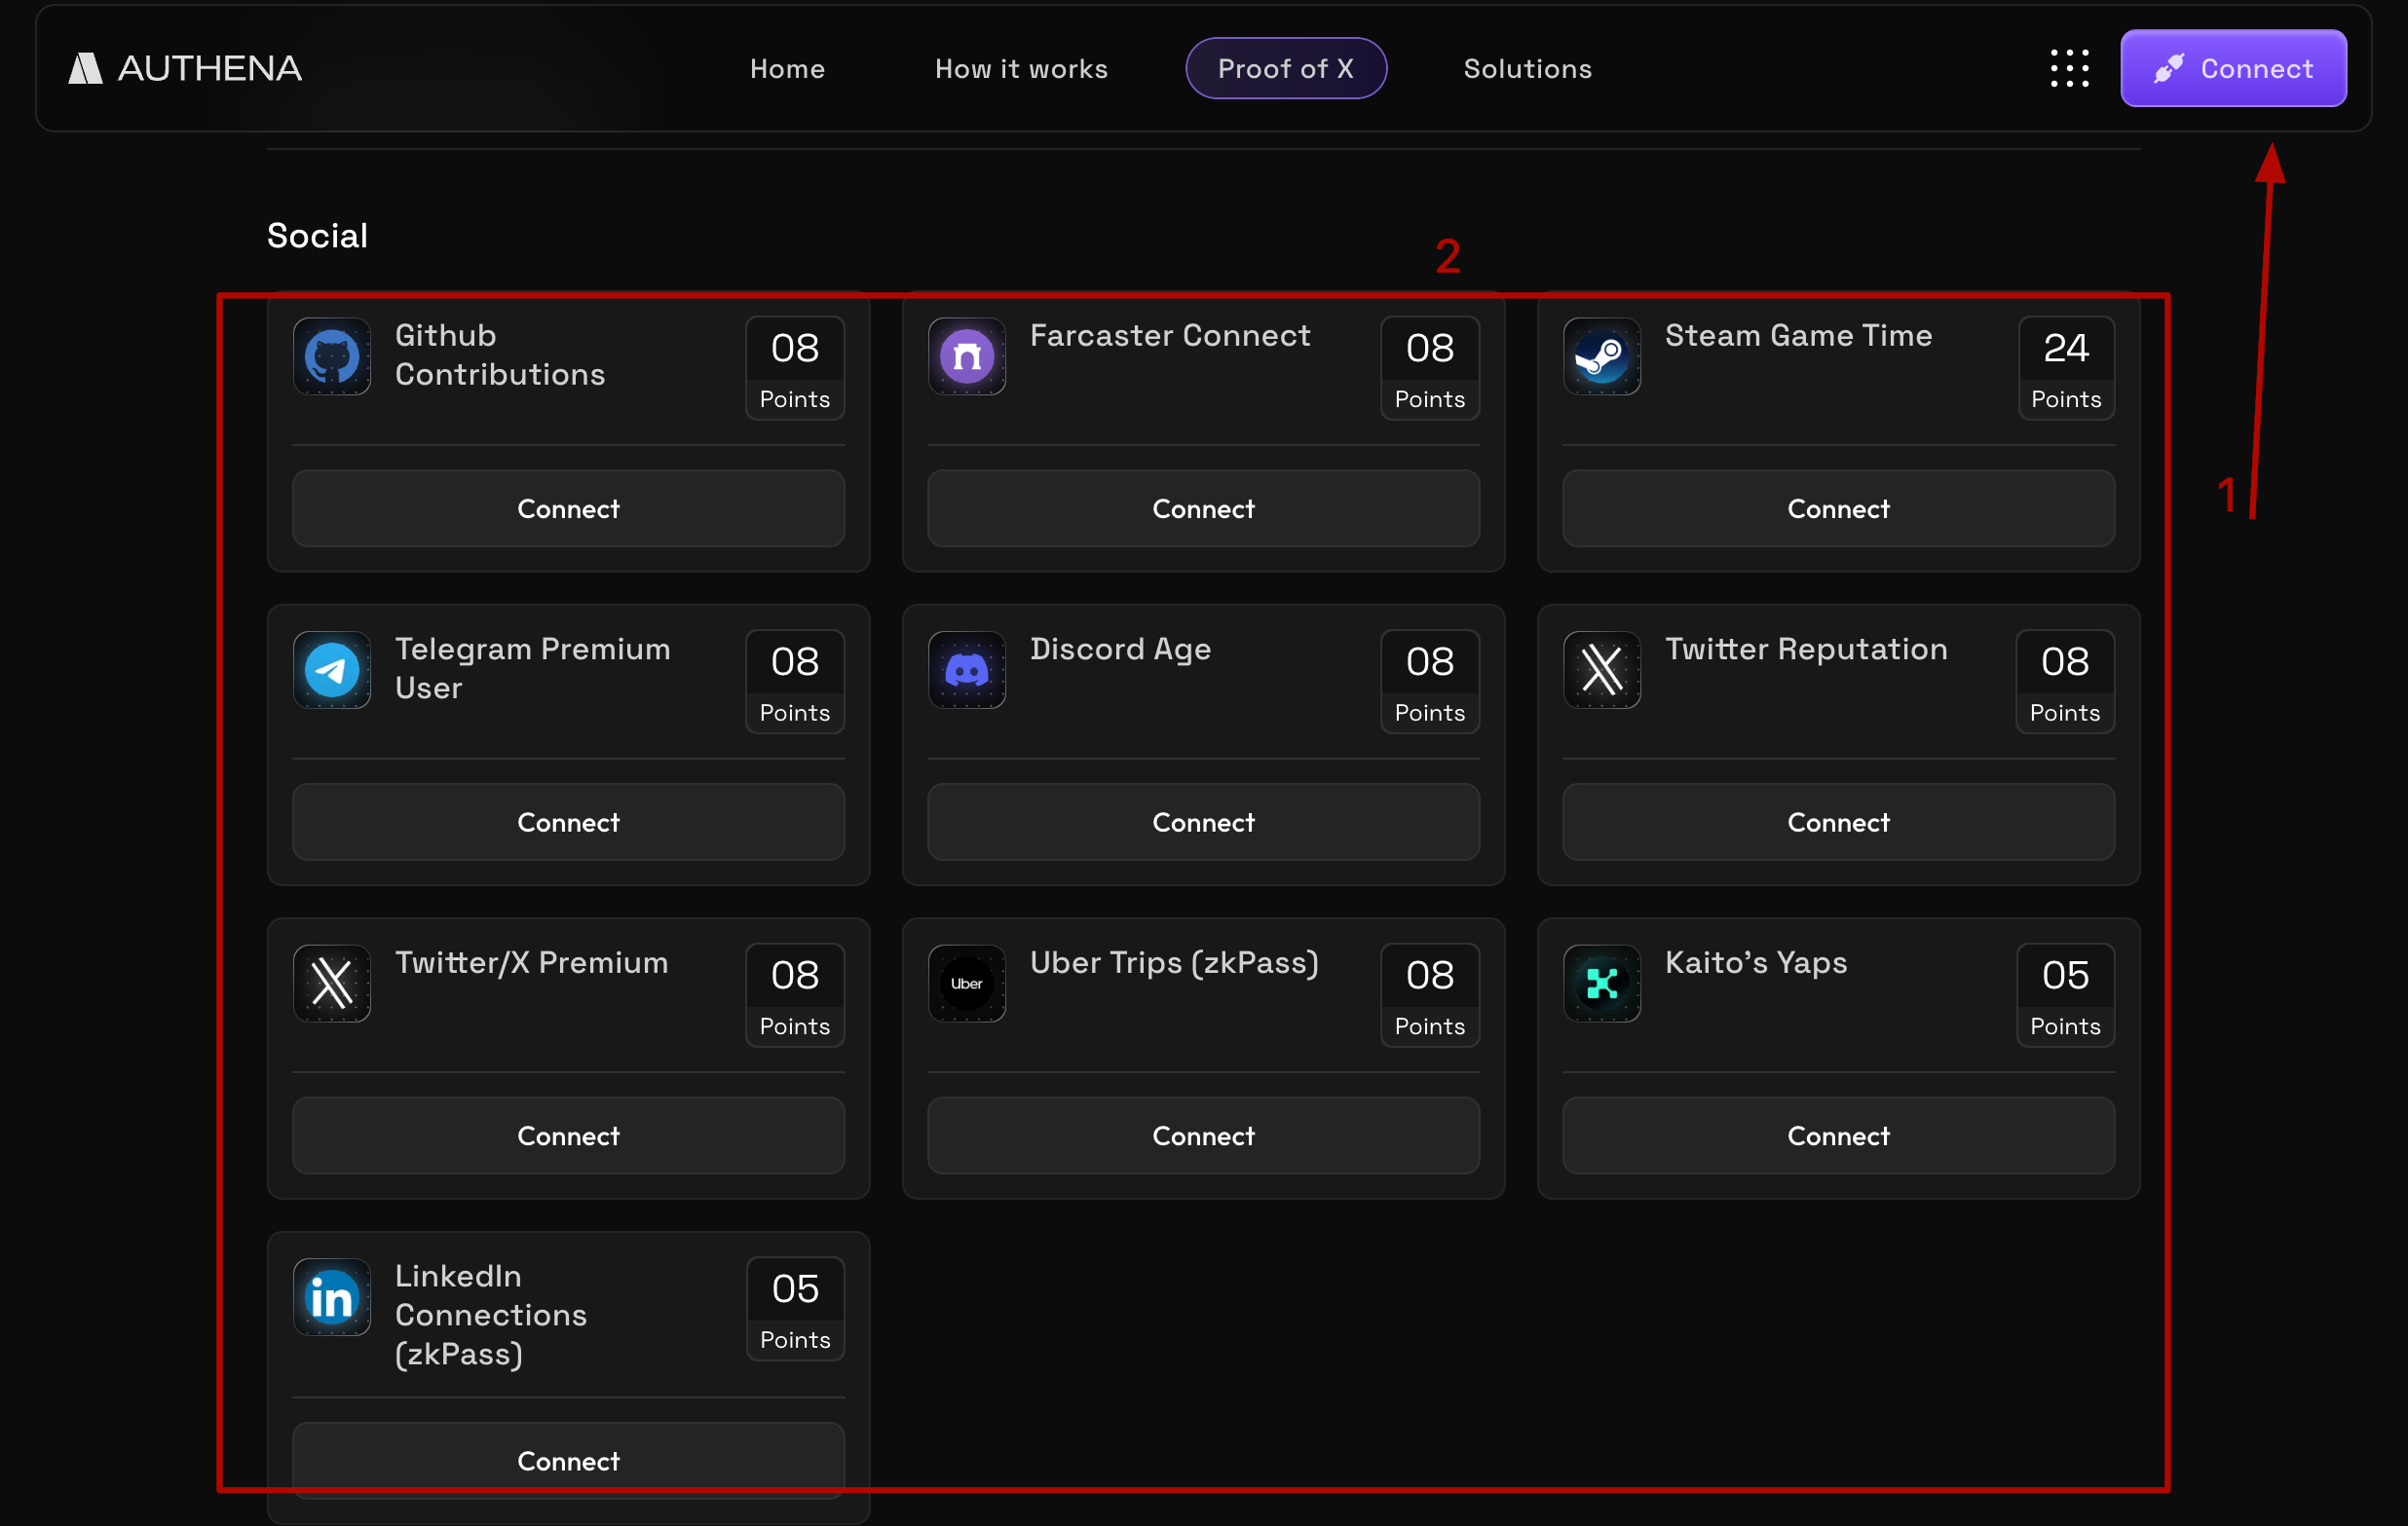Click the Authena logo
Viewport: 2408px width, 1526px height.
tap(185, 68)
